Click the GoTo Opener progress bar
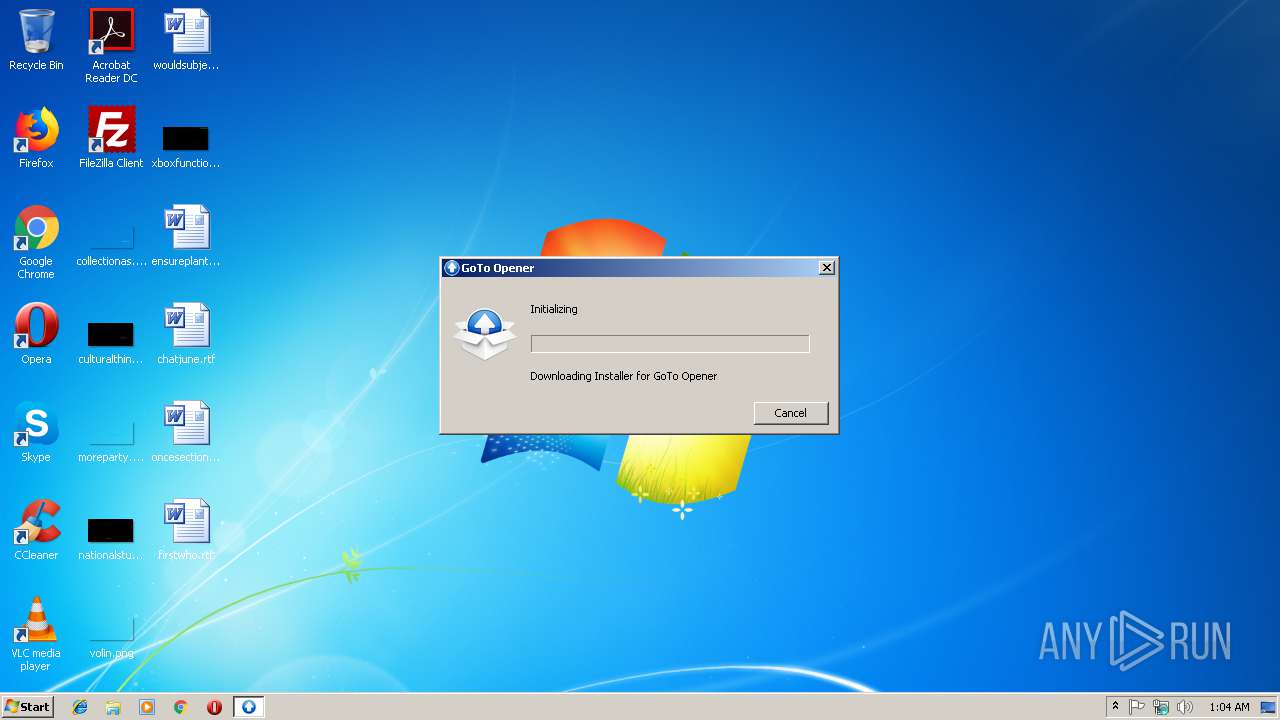 [x=669, y=344]
